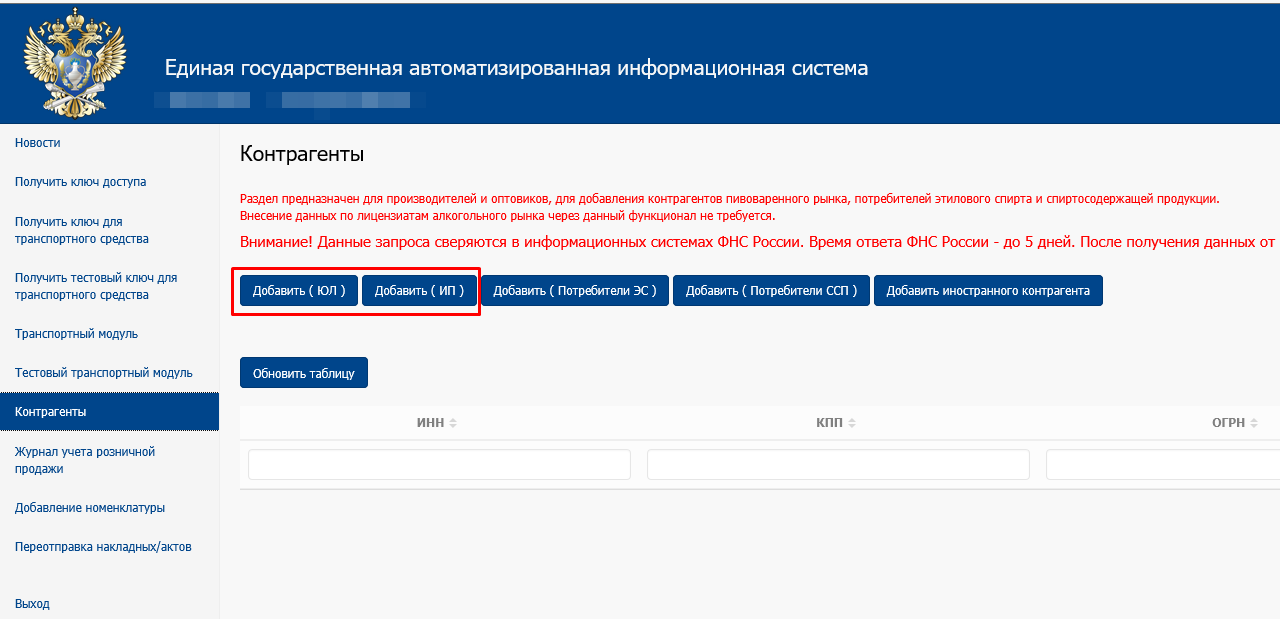This screenshot has width=1280, height=619.
Task: Sort table by ИНН column arrows
Action: 453,424
